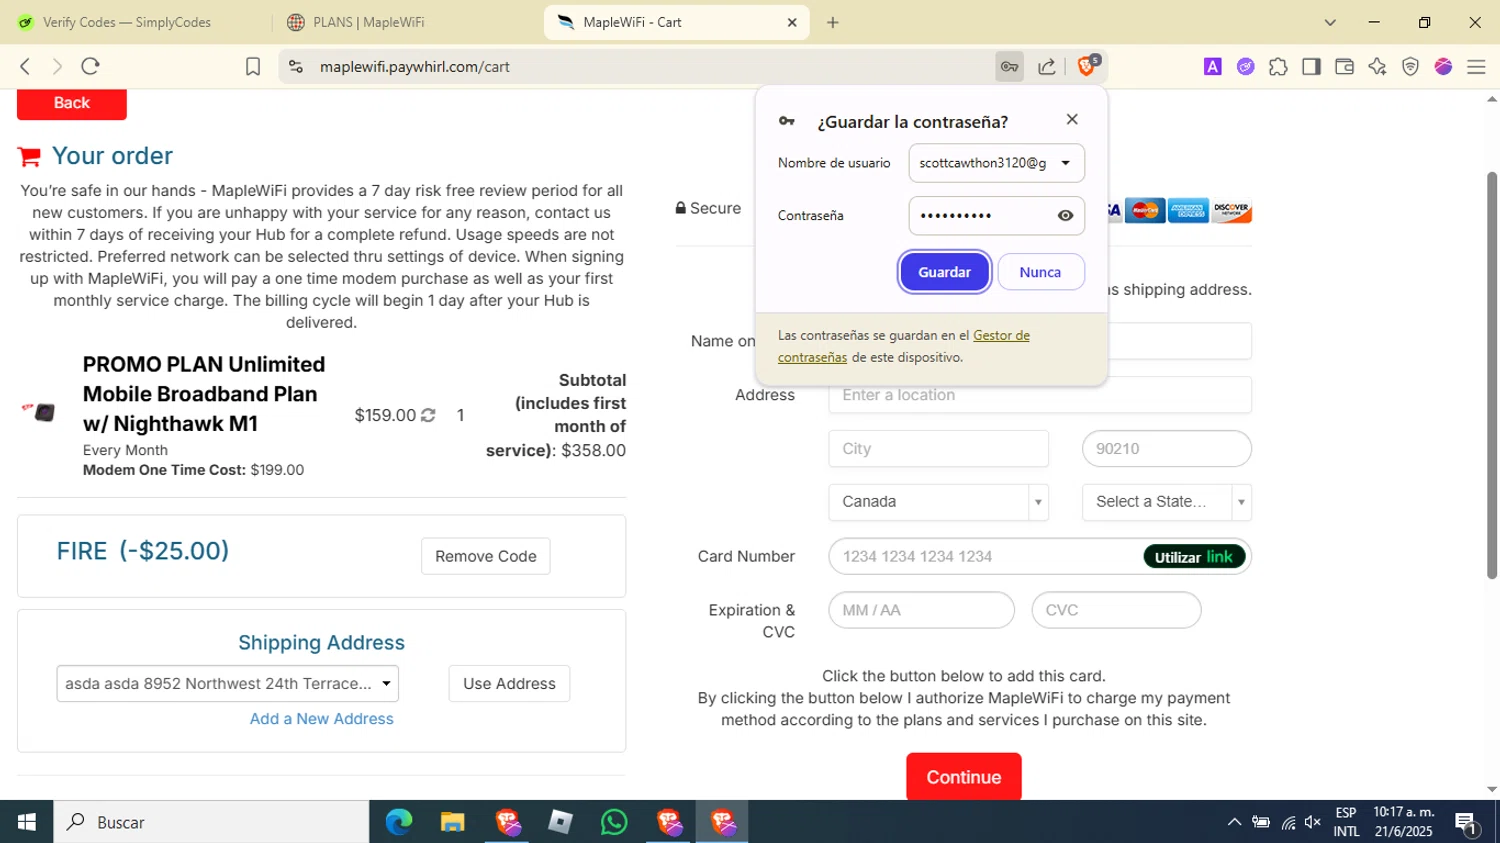Click the red Continue button
Screen dimensions: 1500x843
[964, 777]
